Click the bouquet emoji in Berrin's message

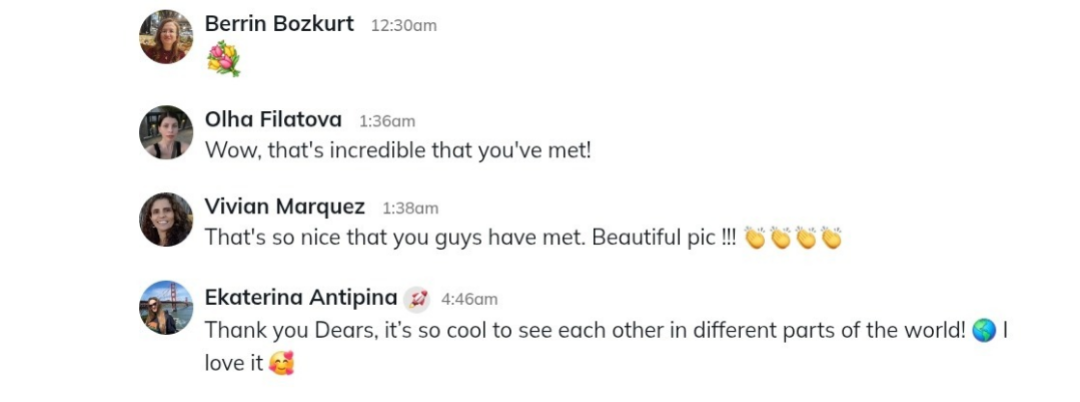click(x=223, y=59)
